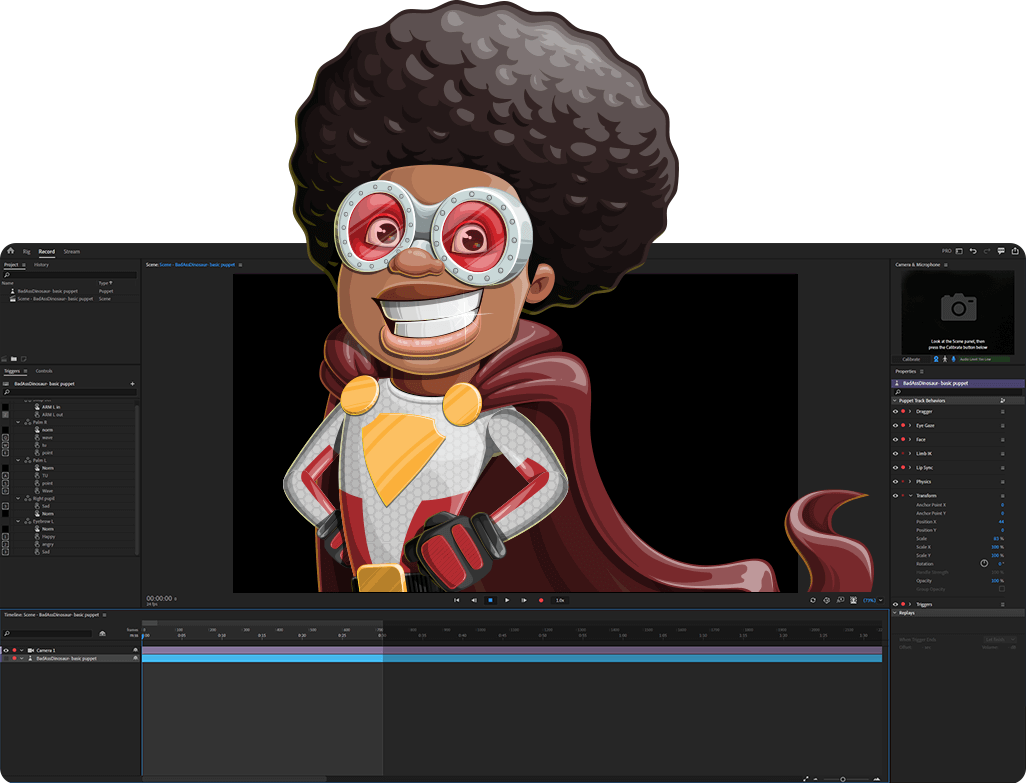Image resolution: width=1026 pixels, height=783 pixels.
Task: Switch to the Rig workspace tab
Action: pos(27,251)
